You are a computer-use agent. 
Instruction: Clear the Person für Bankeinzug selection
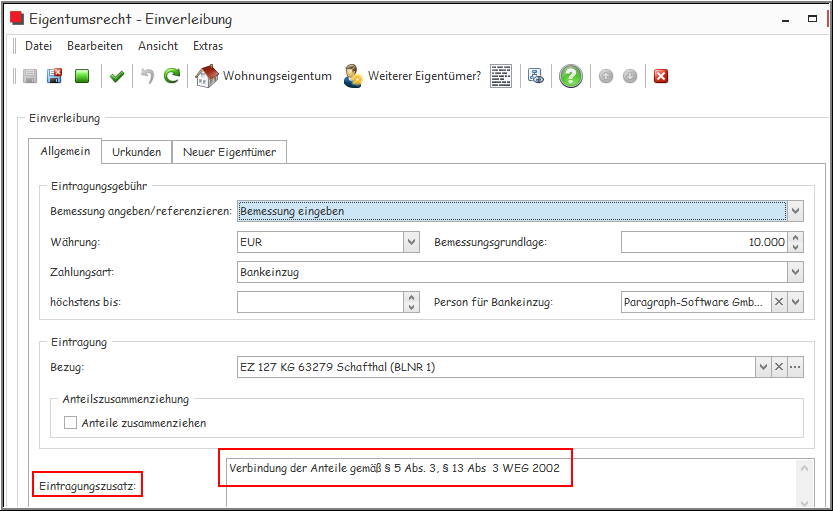(778, 302)
